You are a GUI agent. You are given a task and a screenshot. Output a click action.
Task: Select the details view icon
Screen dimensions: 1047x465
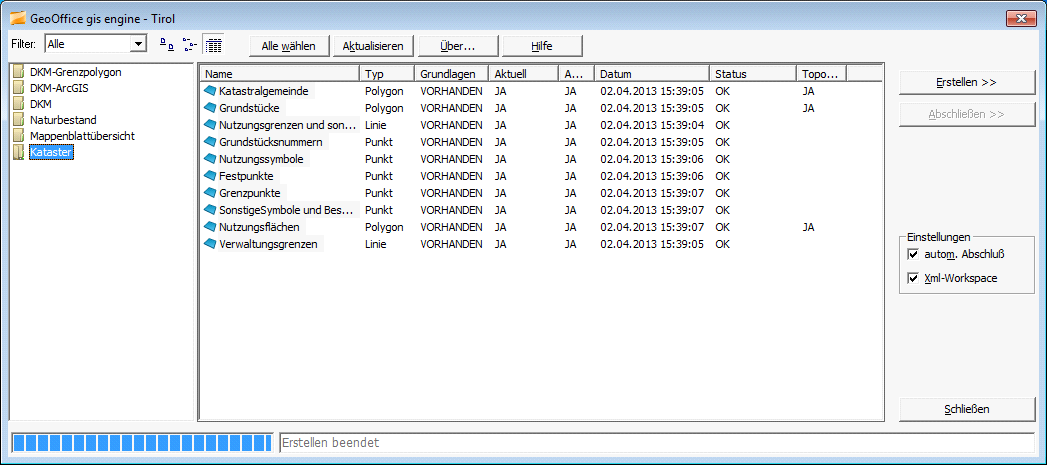tap(212, 45)
